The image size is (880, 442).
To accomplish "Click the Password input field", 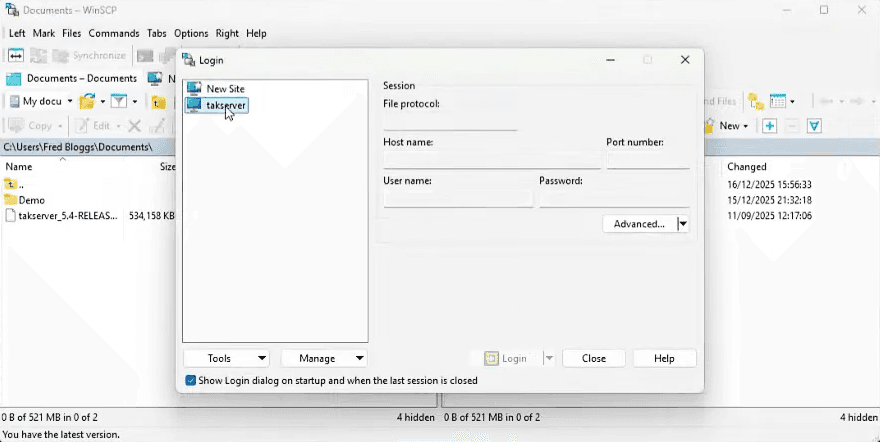I will point(614,199).
